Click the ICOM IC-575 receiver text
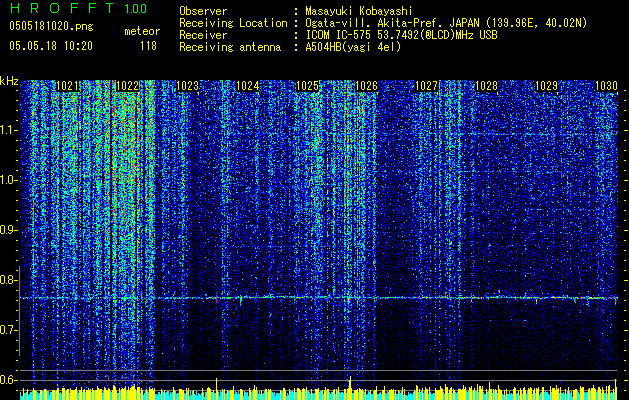This screenshot has width=629, height=400. 401,35
